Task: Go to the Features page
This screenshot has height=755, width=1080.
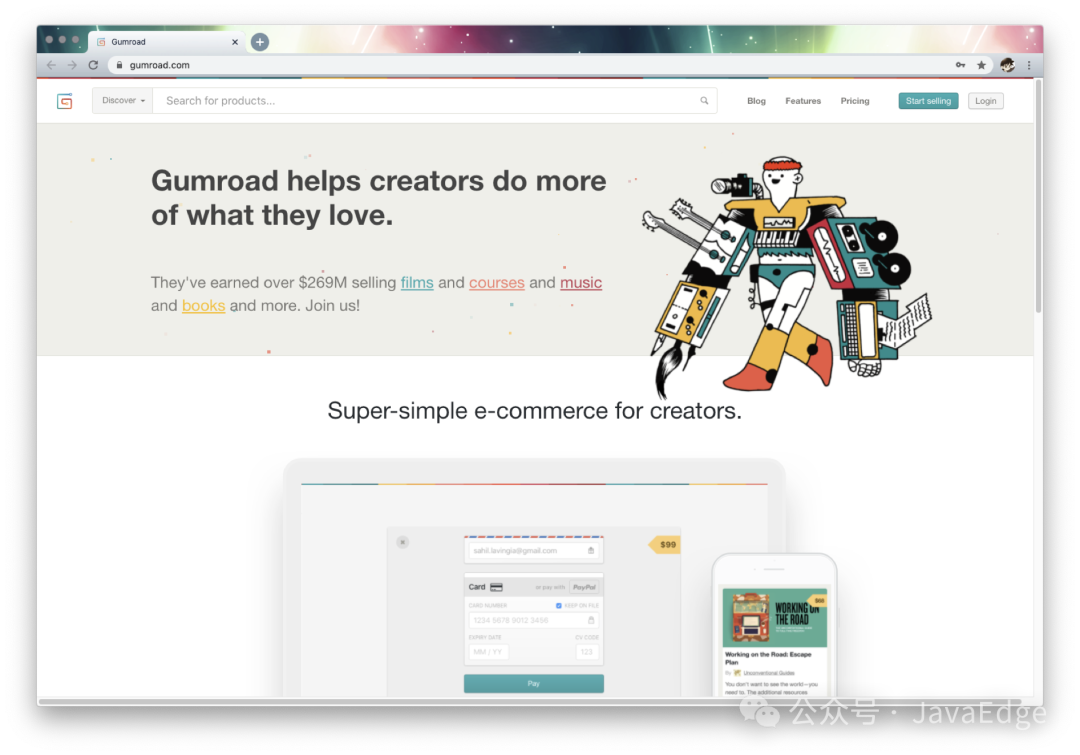Action: (x=803, y=101)
